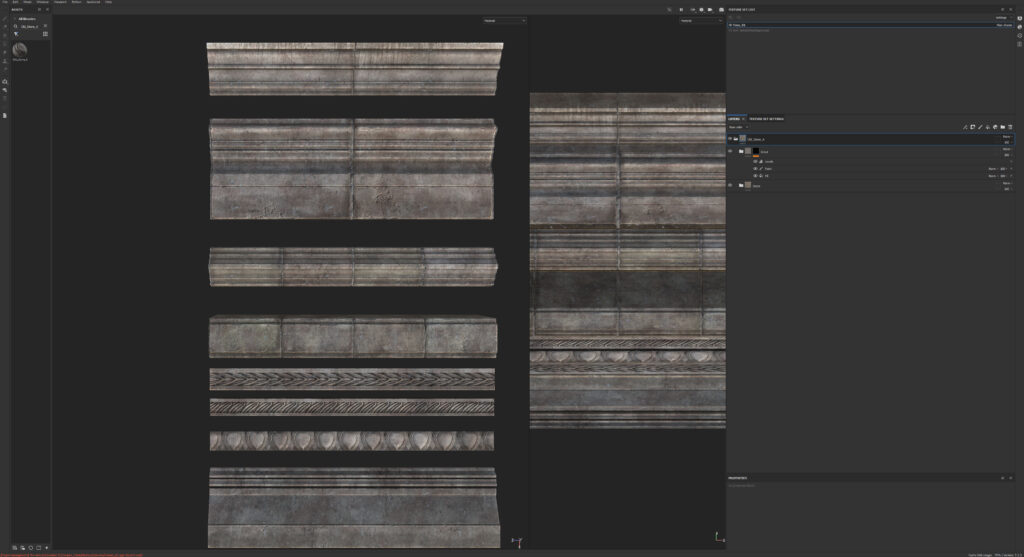Close the Layers tab with its X
1024x557 pixels.
point(743,119)
